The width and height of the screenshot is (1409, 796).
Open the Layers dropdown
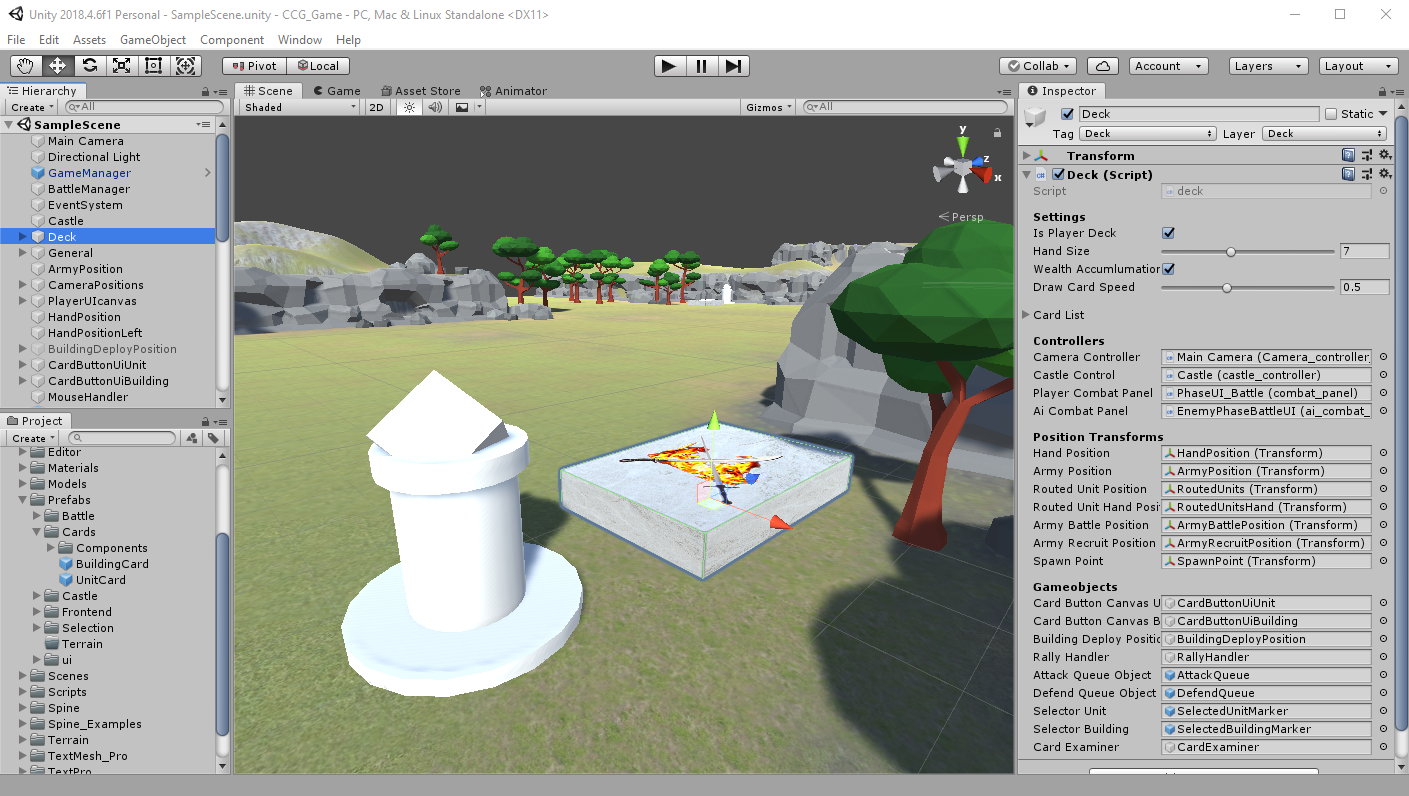click(x=1268, y=66)
